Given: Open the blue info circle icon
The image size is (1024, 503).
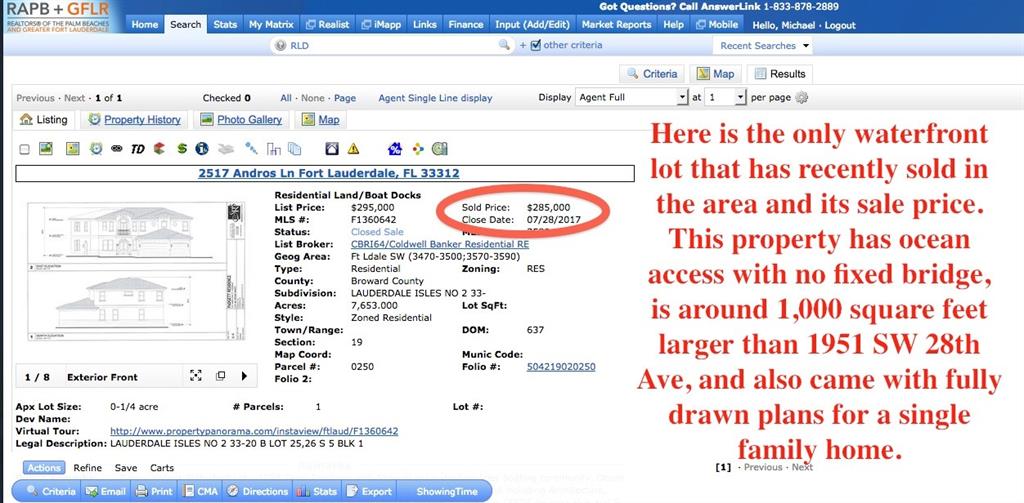Looking at the screenshot, I should pos(202,149).
